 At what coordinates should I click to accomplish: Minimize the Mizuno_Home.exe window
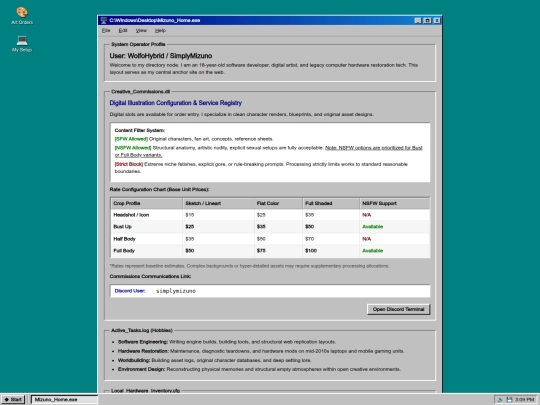pyautogui.click(x=418, y=20)
